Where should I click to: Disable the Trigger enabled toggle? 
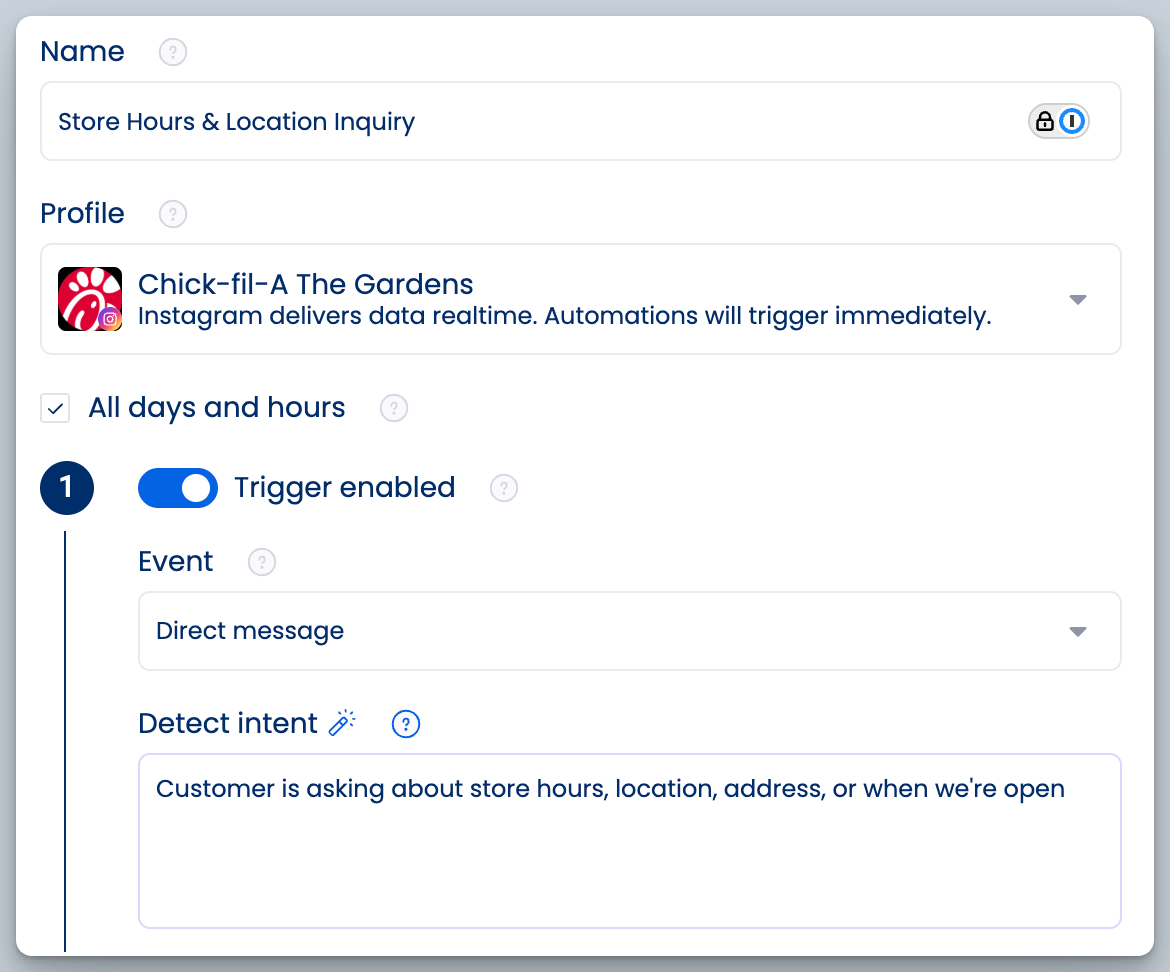[178, 488]
